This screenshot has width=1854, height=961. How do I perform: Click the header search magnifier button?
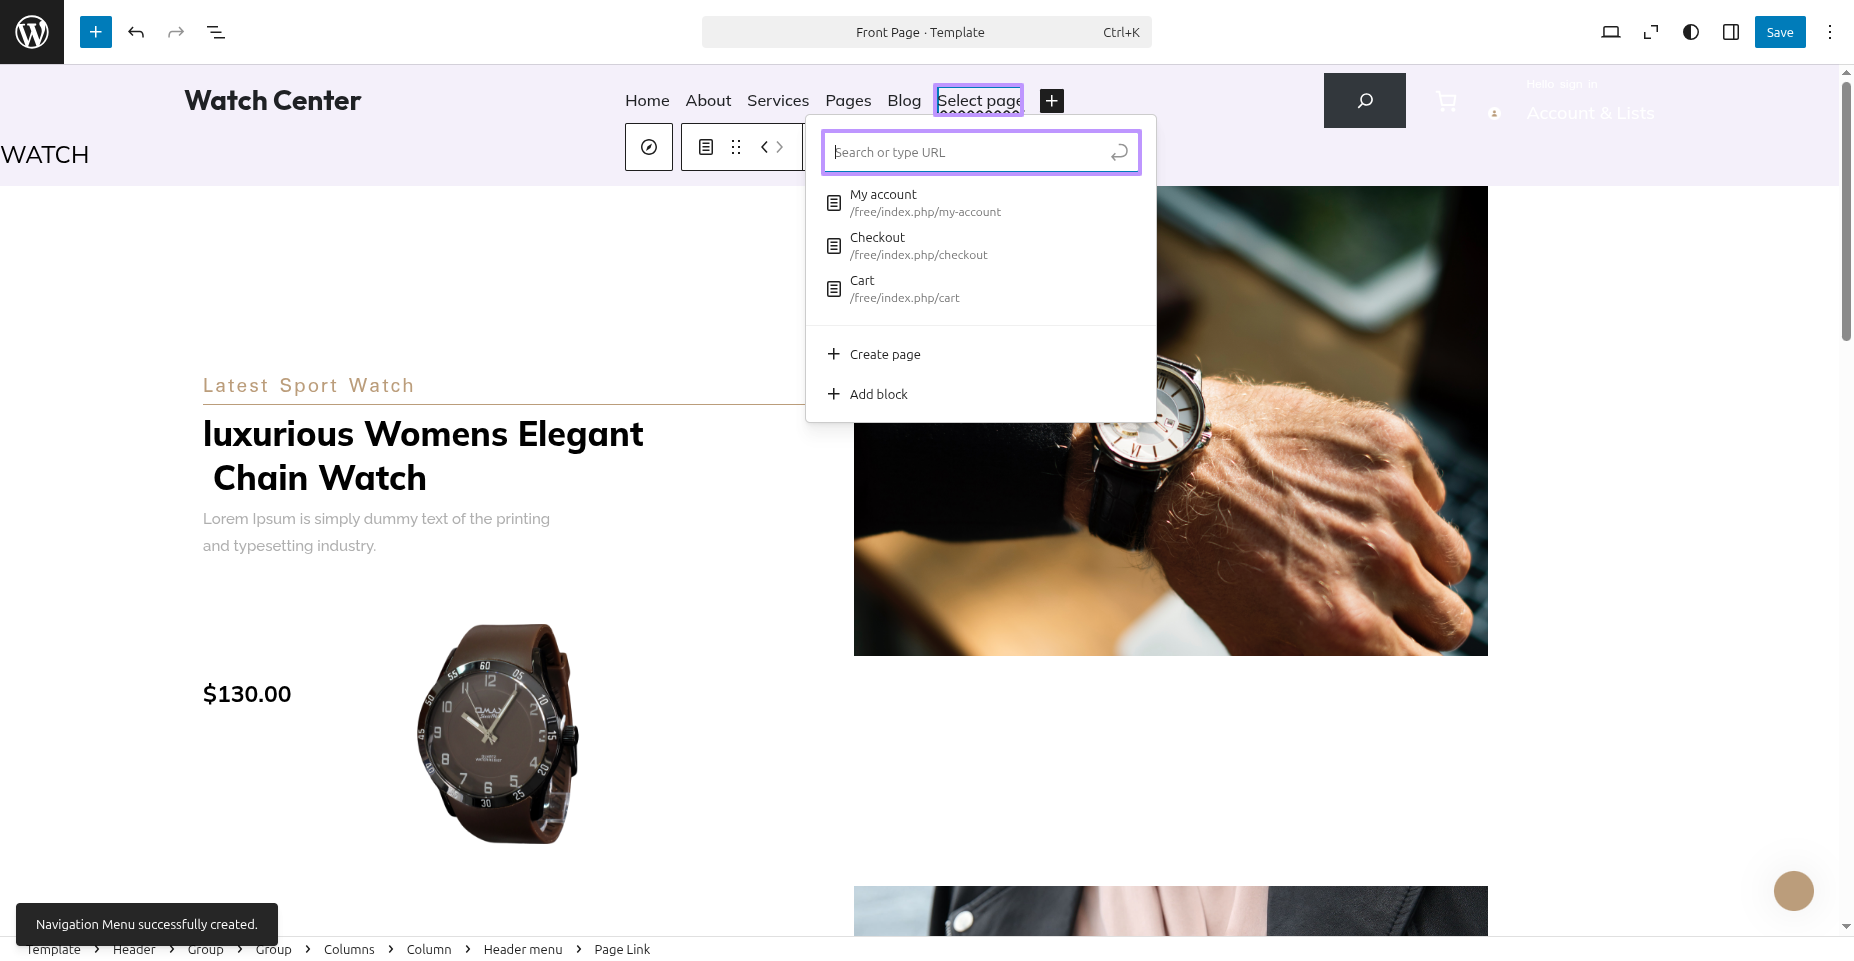pyautogui.click(x=1364, y=100)
